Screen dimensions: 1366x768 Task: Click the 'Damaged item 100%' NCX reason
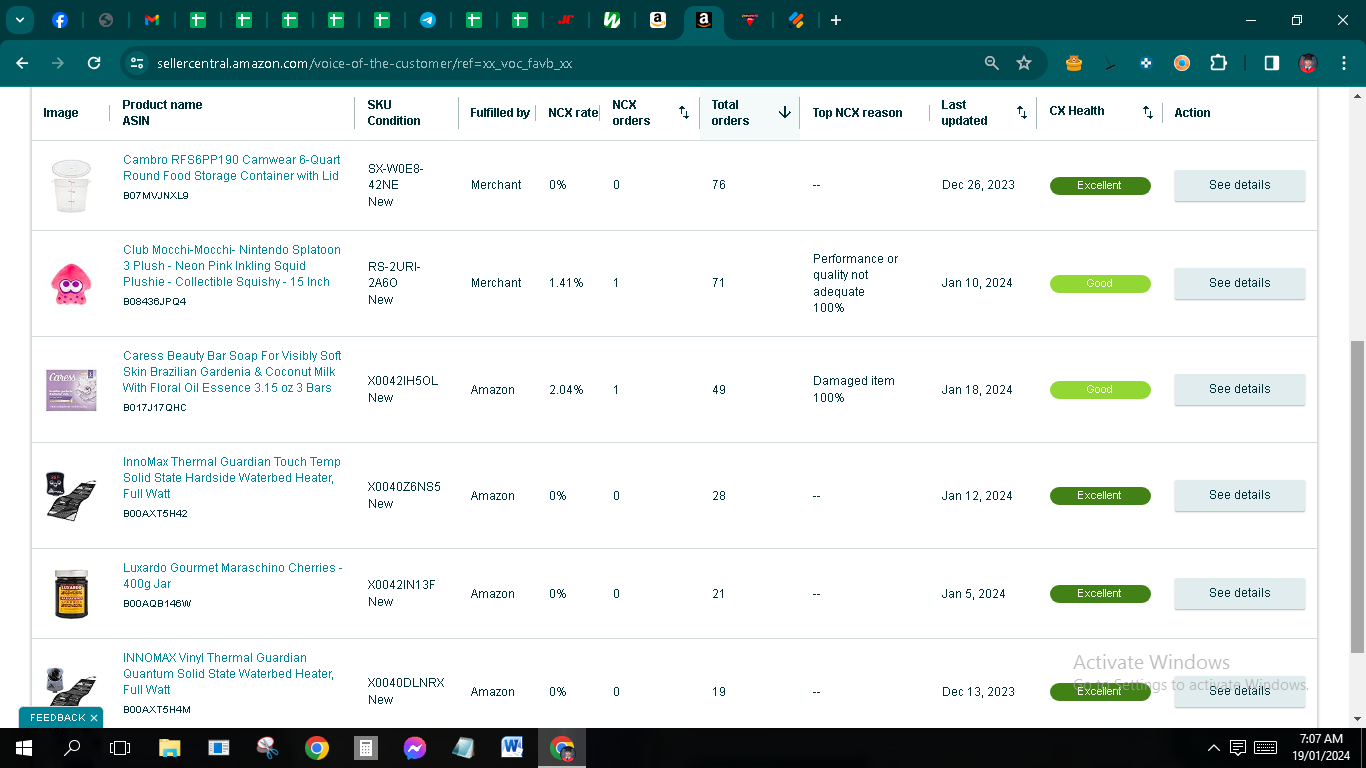tap(854, 389)
